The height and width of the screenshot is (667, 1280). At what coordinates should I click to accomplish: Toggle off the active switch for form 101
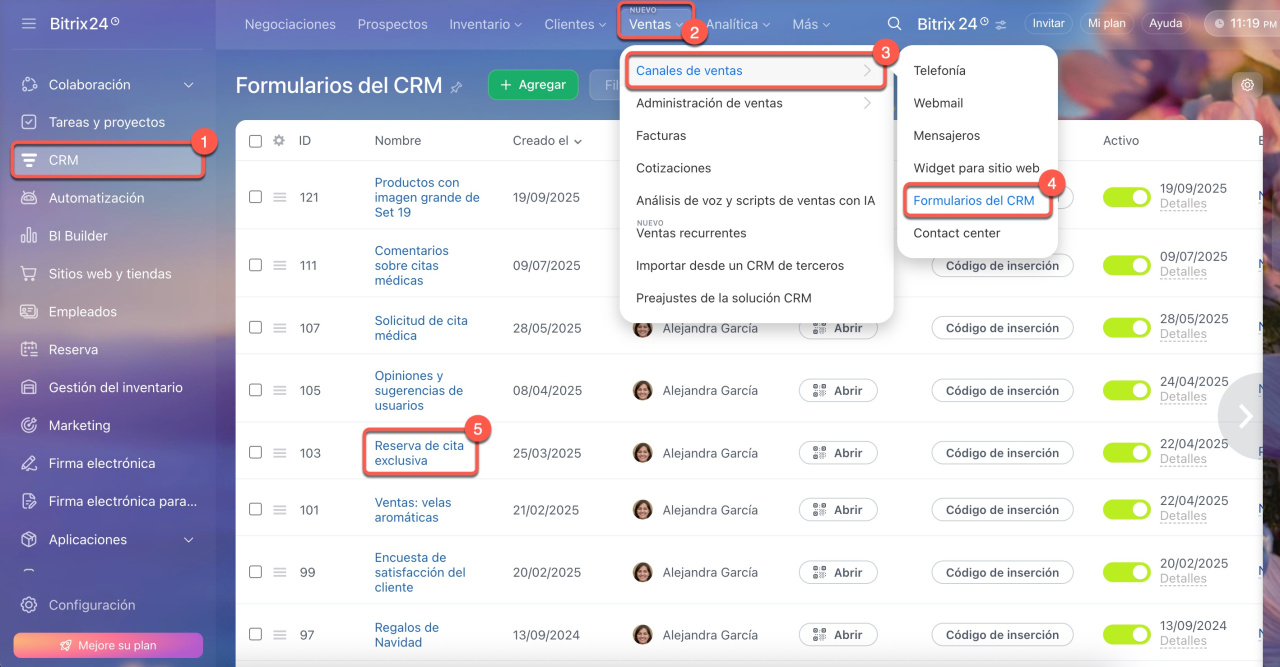pyautogui.click(x=1126, y=509)
